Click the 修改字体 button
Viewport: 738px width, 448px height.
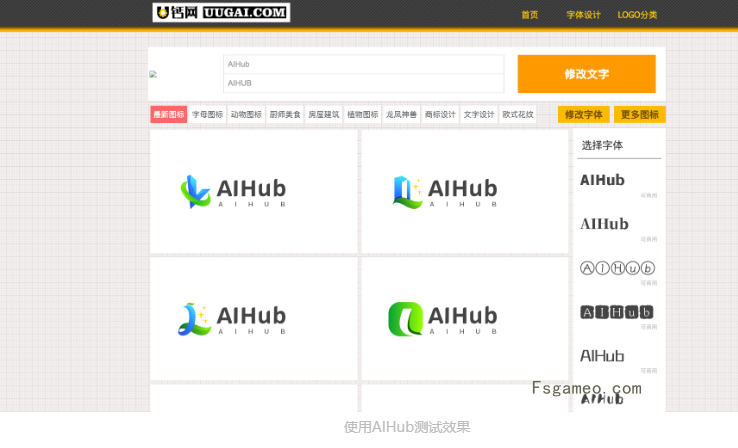584,114
